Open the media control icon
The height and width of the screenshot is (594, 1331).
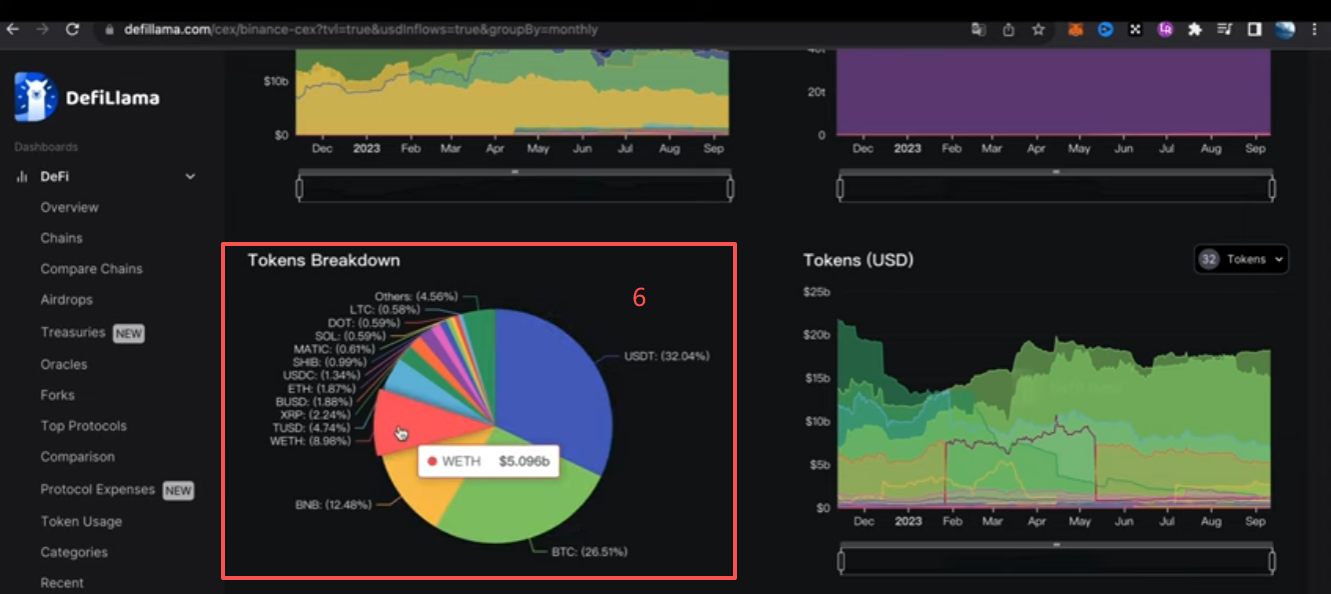click(1224, 30)
